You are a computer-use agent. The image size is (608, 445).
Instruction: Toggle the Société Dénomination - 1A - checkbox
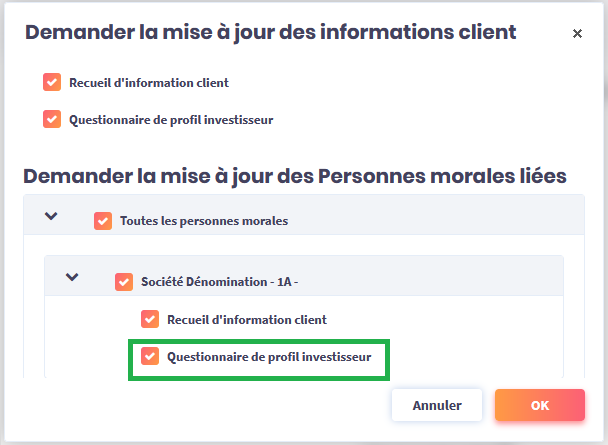tap(124, 282)
